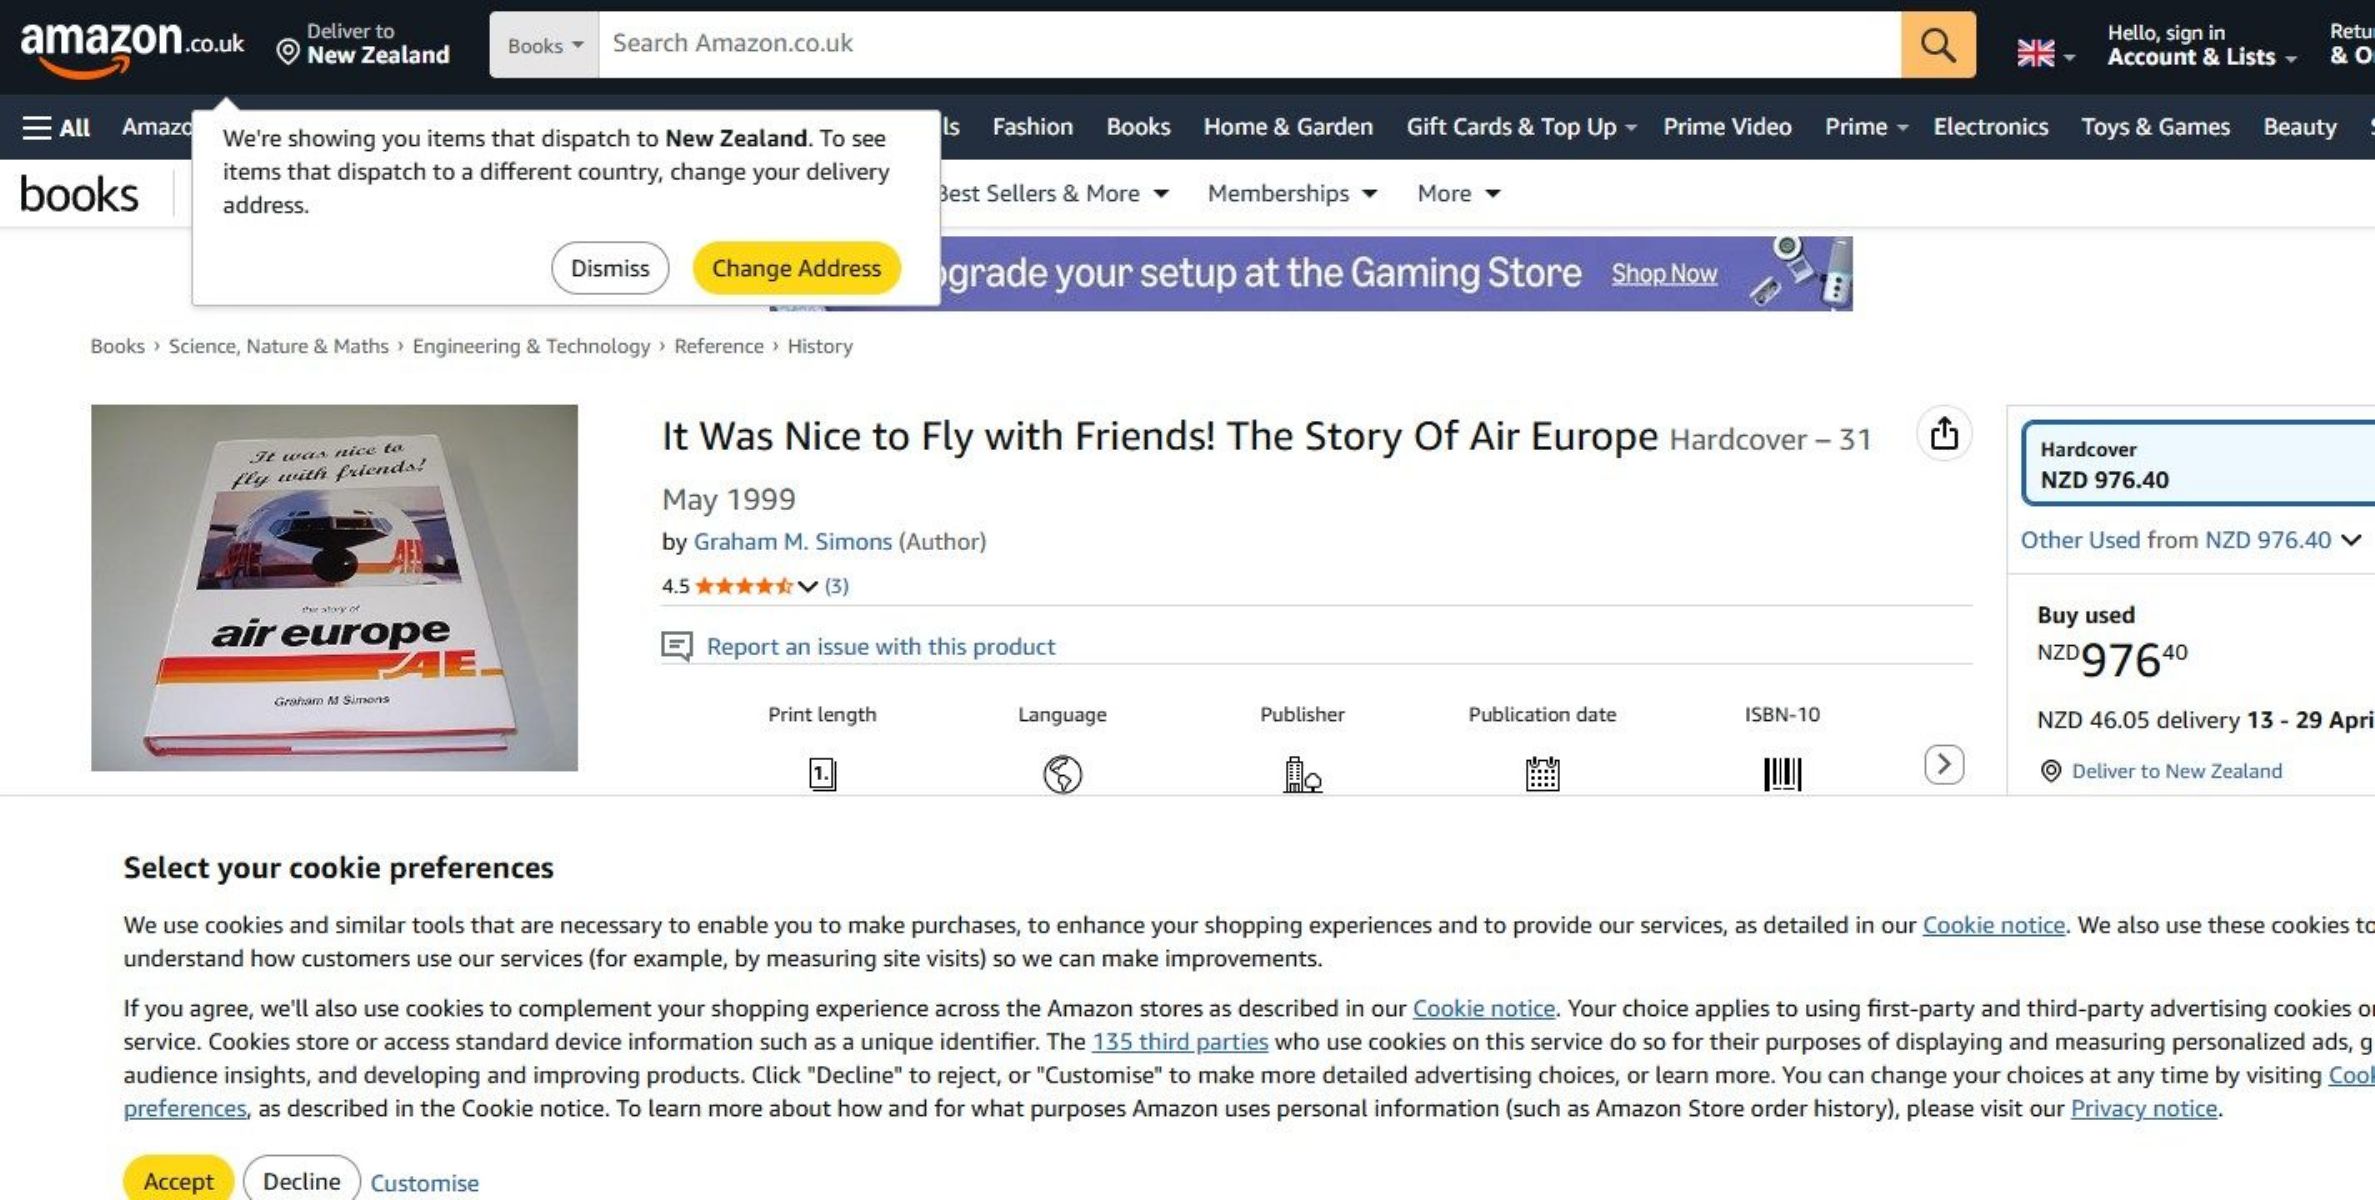Open the Books search category dropdown
2375x1200 pixels.
pyautogui.click(x=544, y=45)
